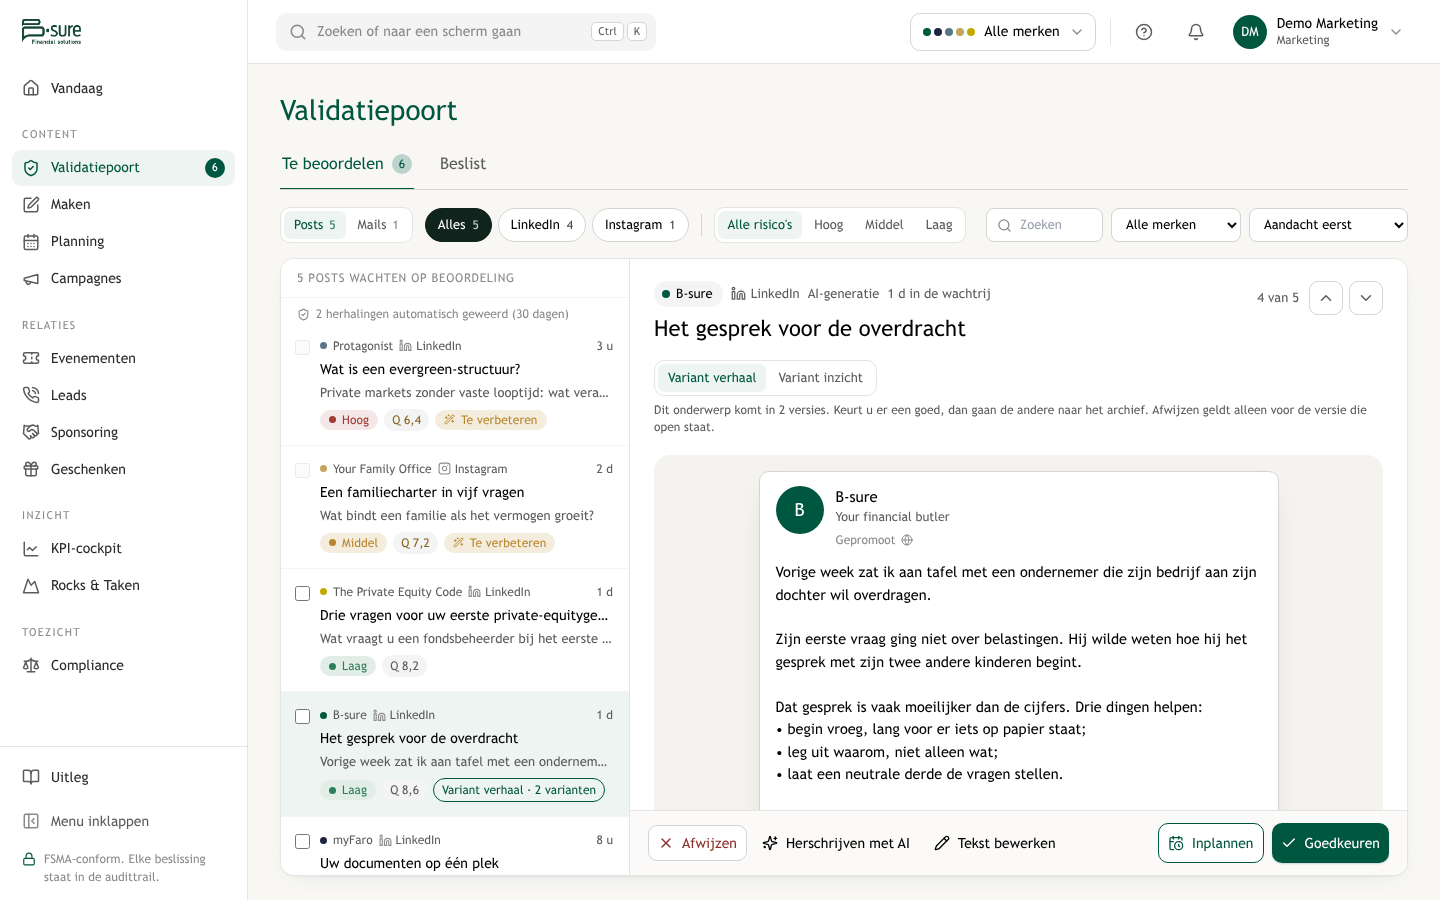Click the Goedkeuren button

pos(1330,843)
